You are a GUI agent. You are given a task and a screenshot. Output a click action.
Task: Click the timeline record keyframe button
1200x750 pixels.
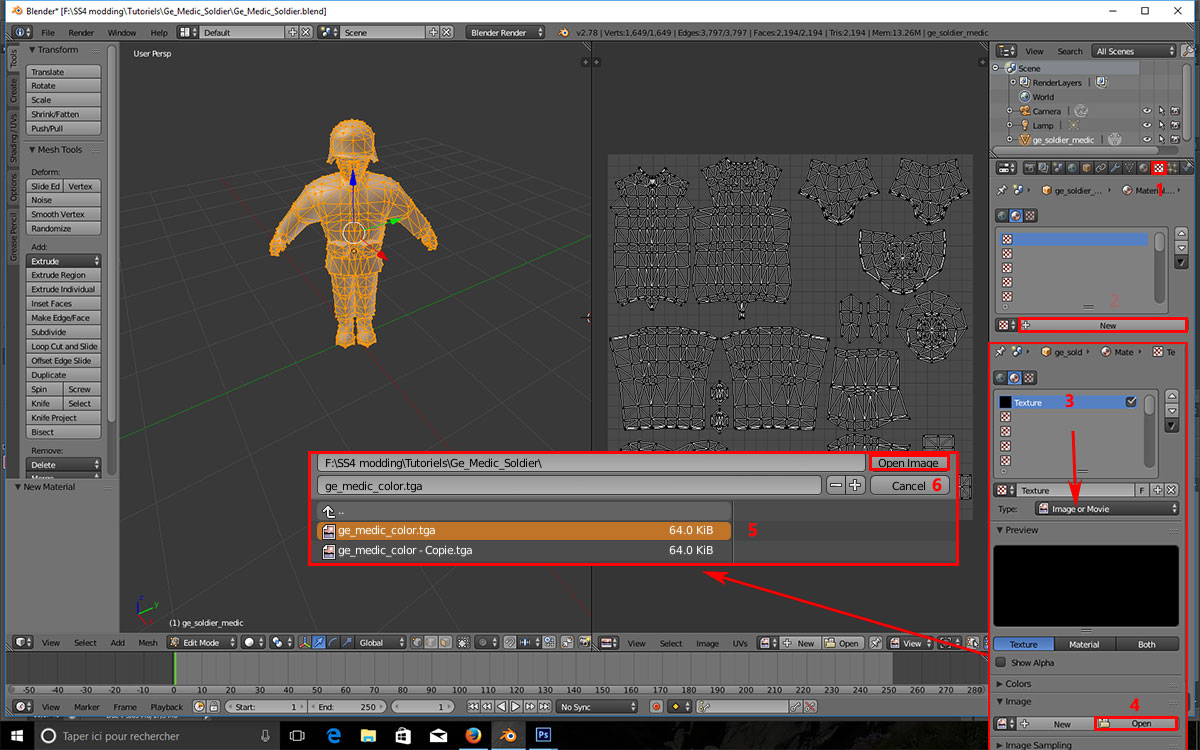tap(657, 707)
